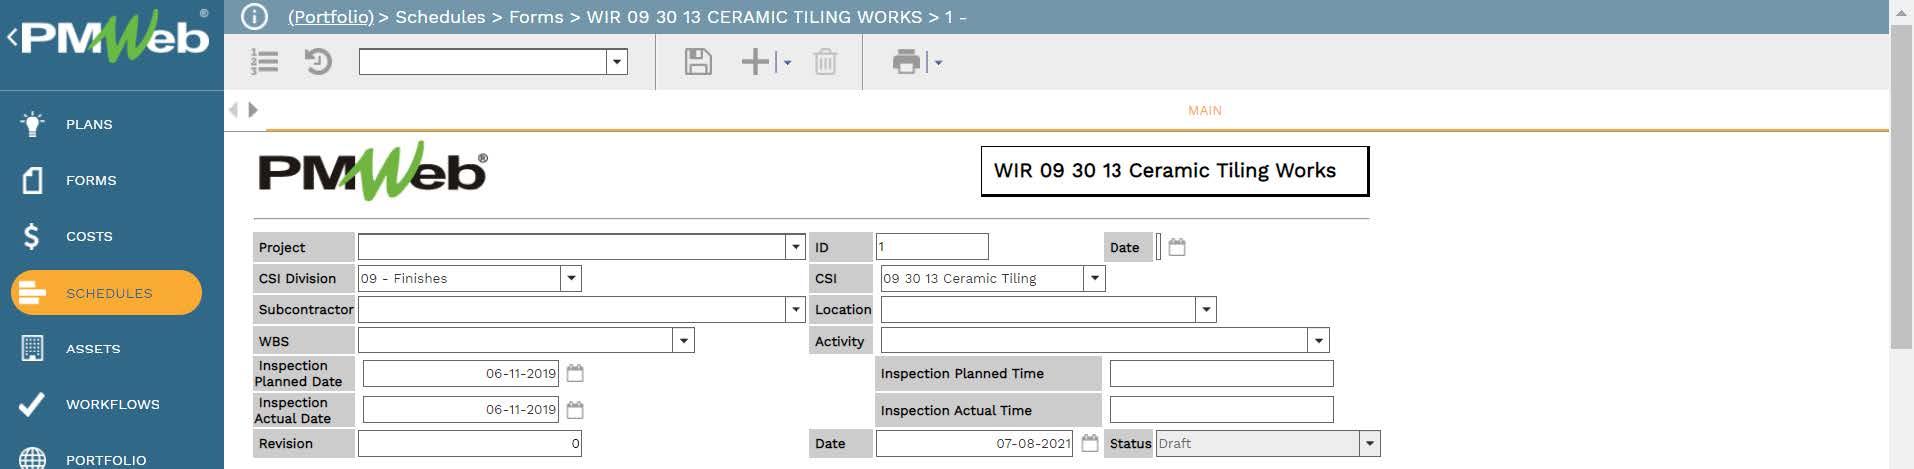
Task: Add a new record with plus icon
Action: pos(755,62)
